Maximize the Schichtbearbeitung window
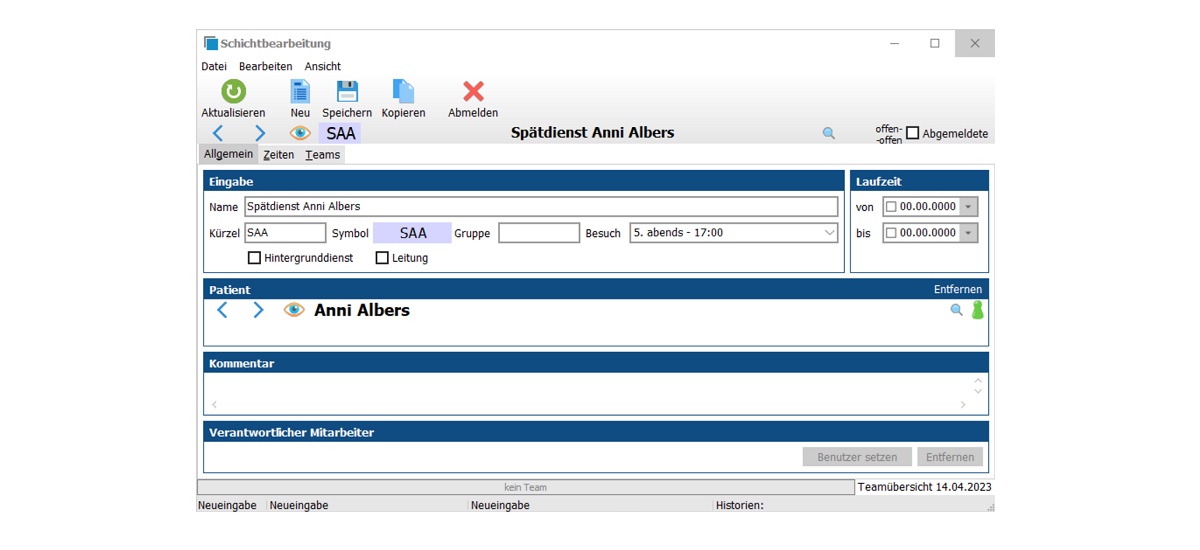Screen dimensions: 1200x550 (935, 43)
